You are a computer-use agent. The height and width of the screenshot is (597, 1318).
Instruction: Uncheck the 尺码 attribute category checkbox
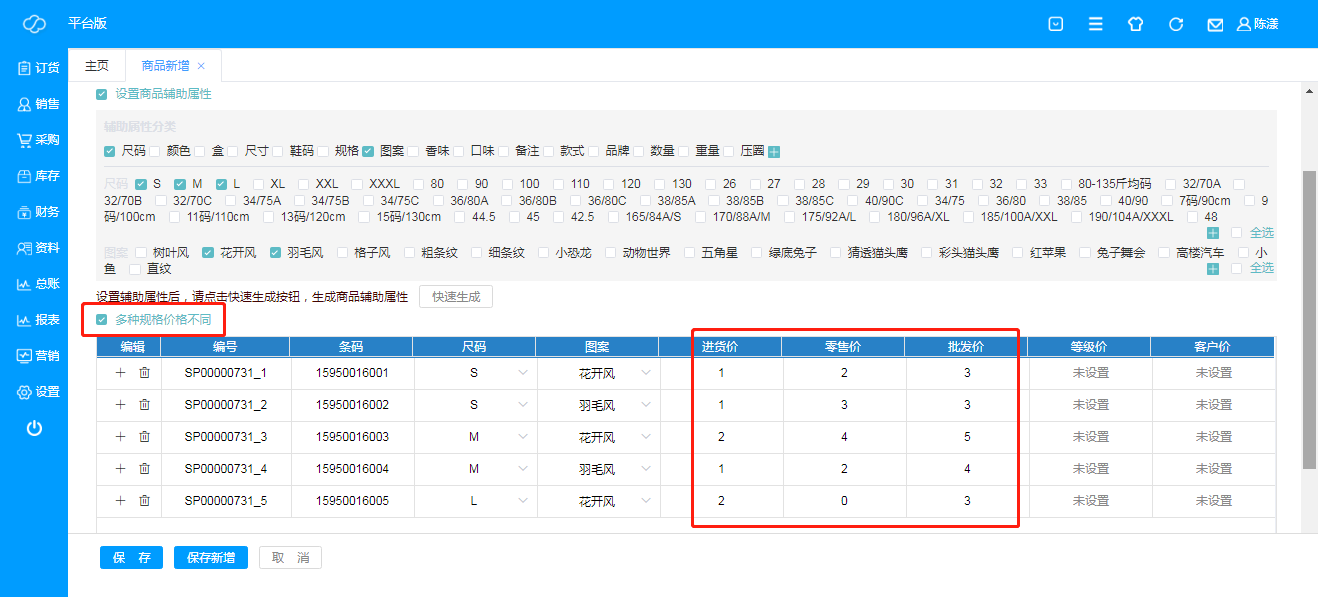click(x=109, y=152)
